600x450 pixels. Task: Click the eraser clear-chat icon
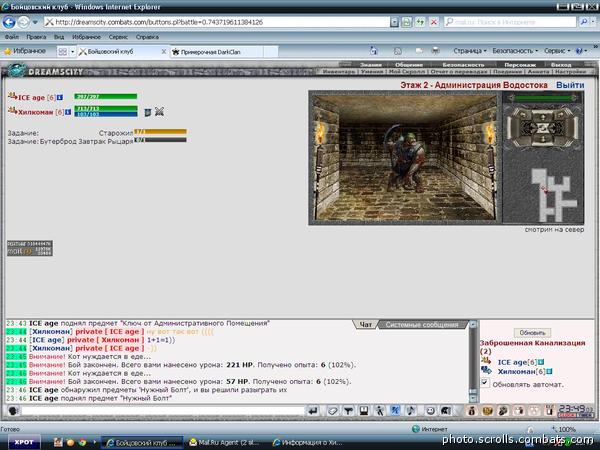point(333,411)
